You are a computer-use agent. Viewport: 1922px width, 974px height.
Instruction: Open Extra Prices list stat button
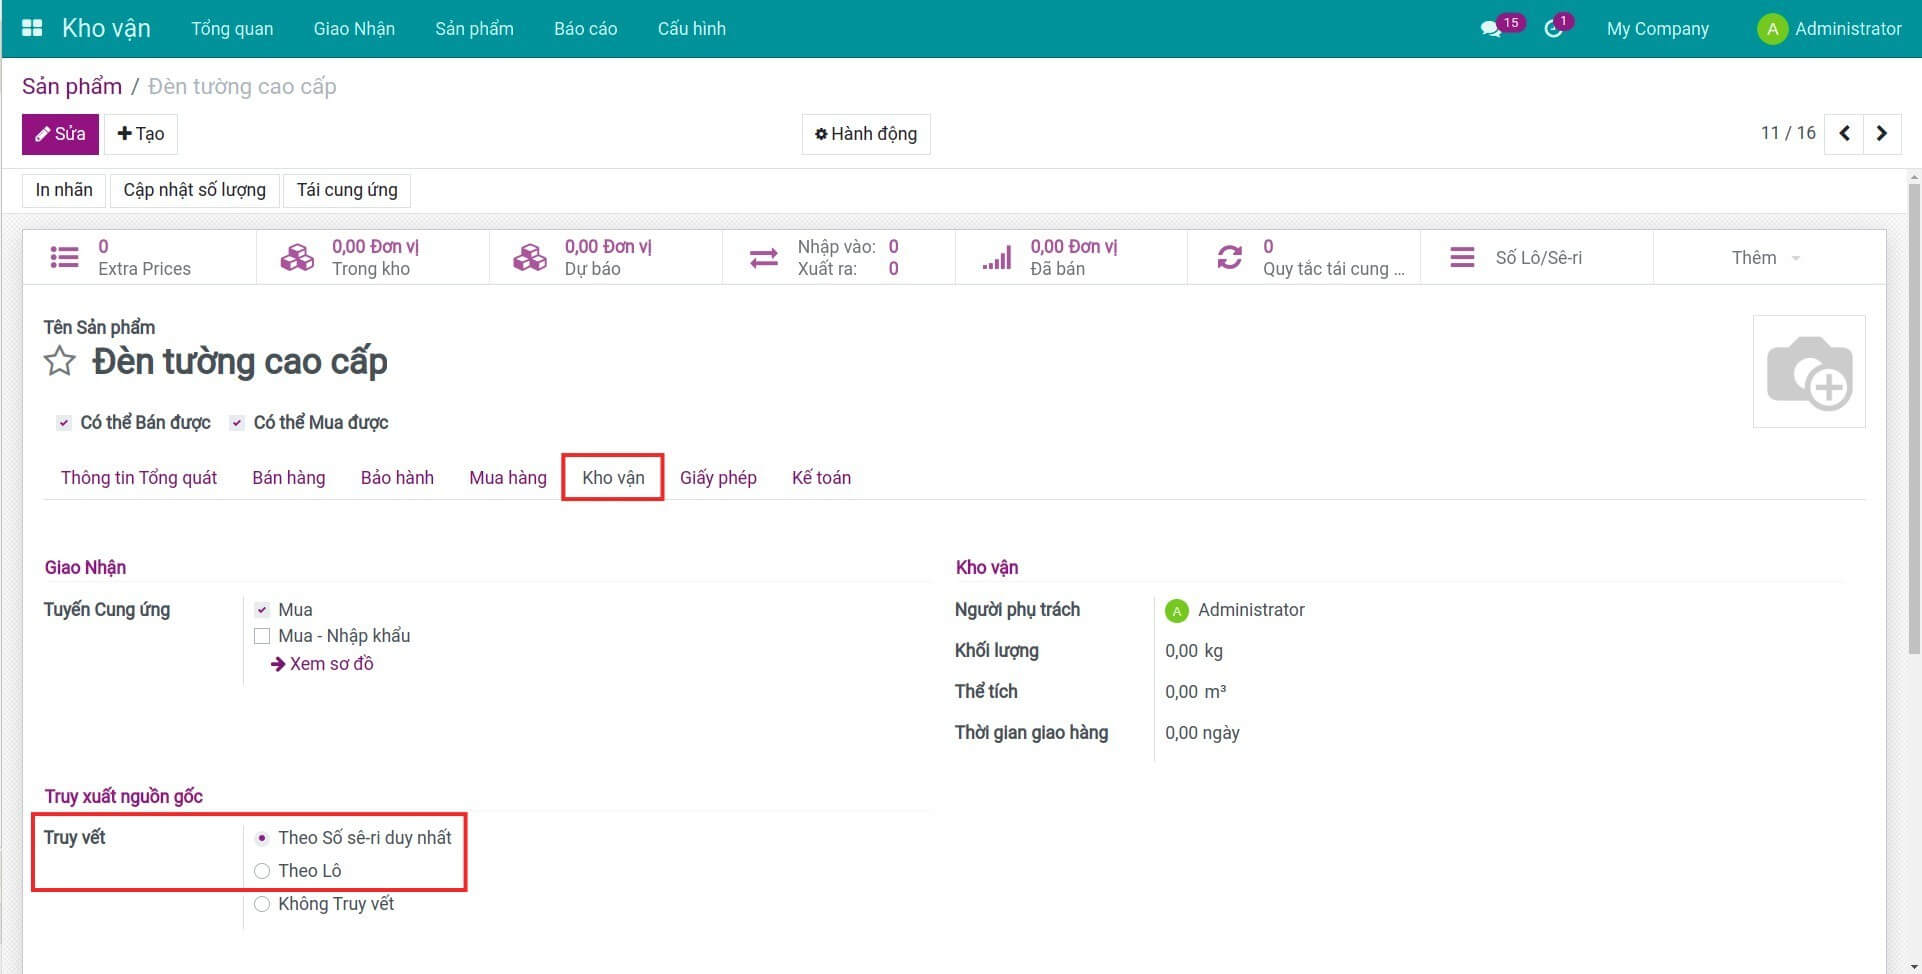[x=139, y=258]
